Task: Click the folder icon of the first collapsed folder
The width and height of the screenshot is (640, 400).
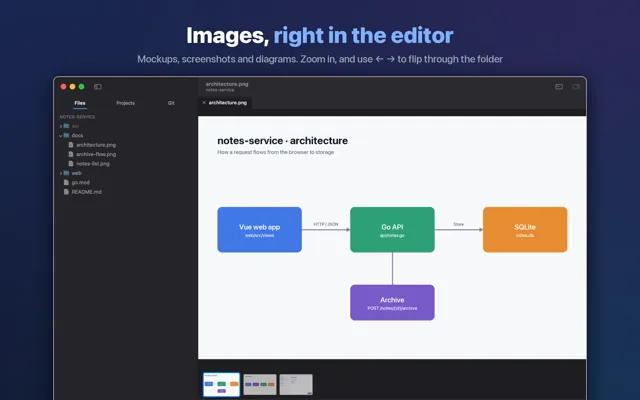Action: click(x=66, y=126)
